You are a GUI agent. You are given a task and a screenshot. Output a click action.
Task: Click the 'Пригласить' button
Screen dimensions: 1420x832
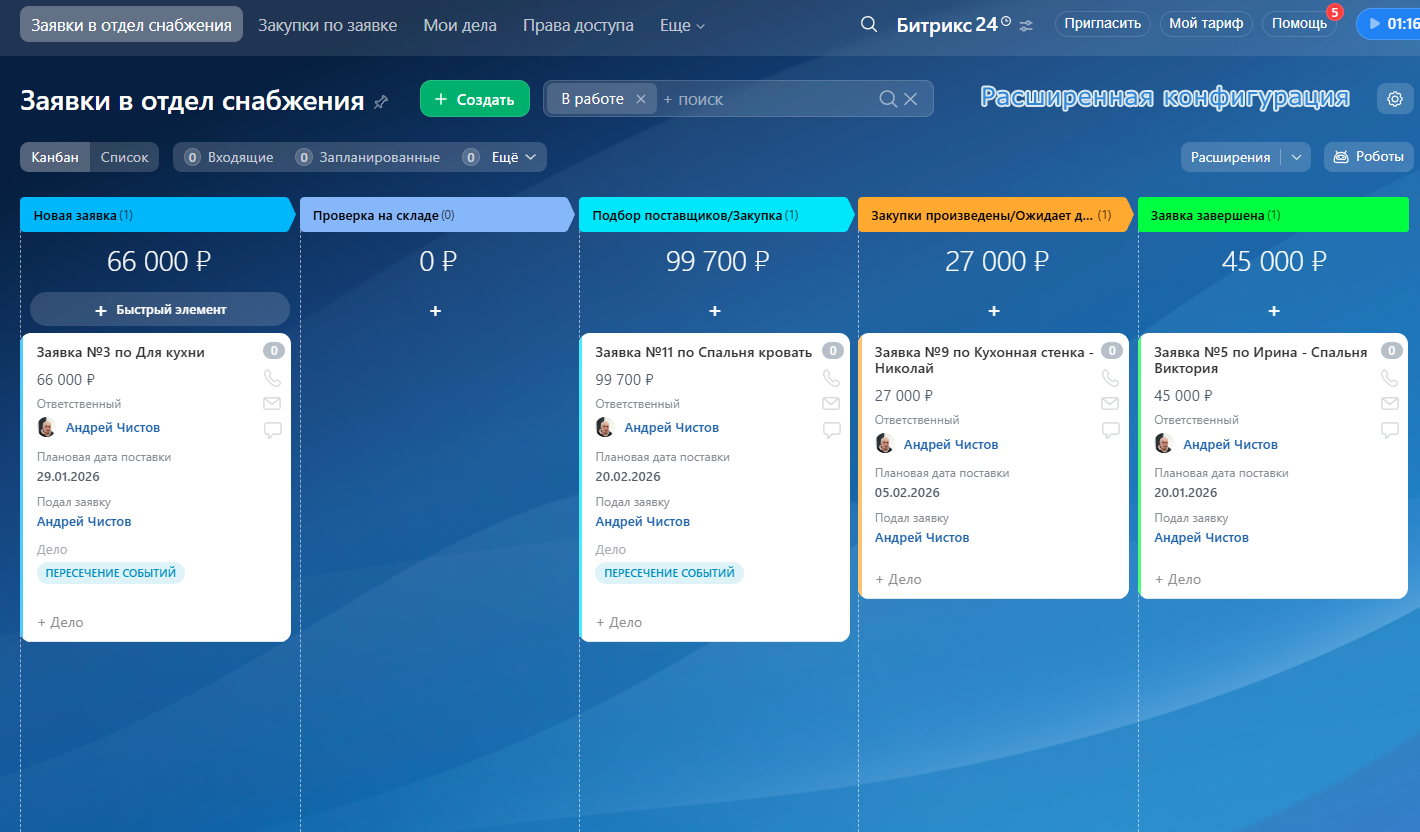[x=1103, y=24]
